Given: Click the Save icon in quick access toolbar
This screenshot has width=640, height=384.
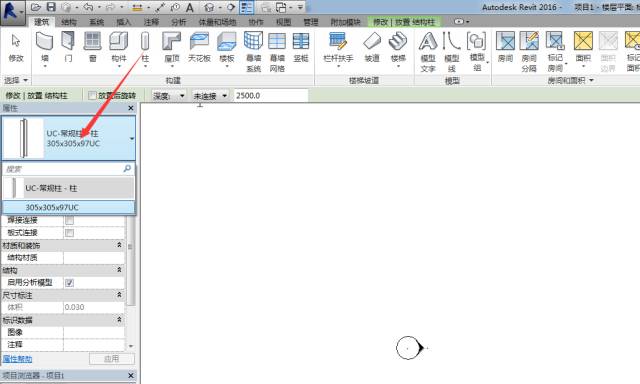Looking at the screenshot, I should pyautogui.click(x=51, y=7).
